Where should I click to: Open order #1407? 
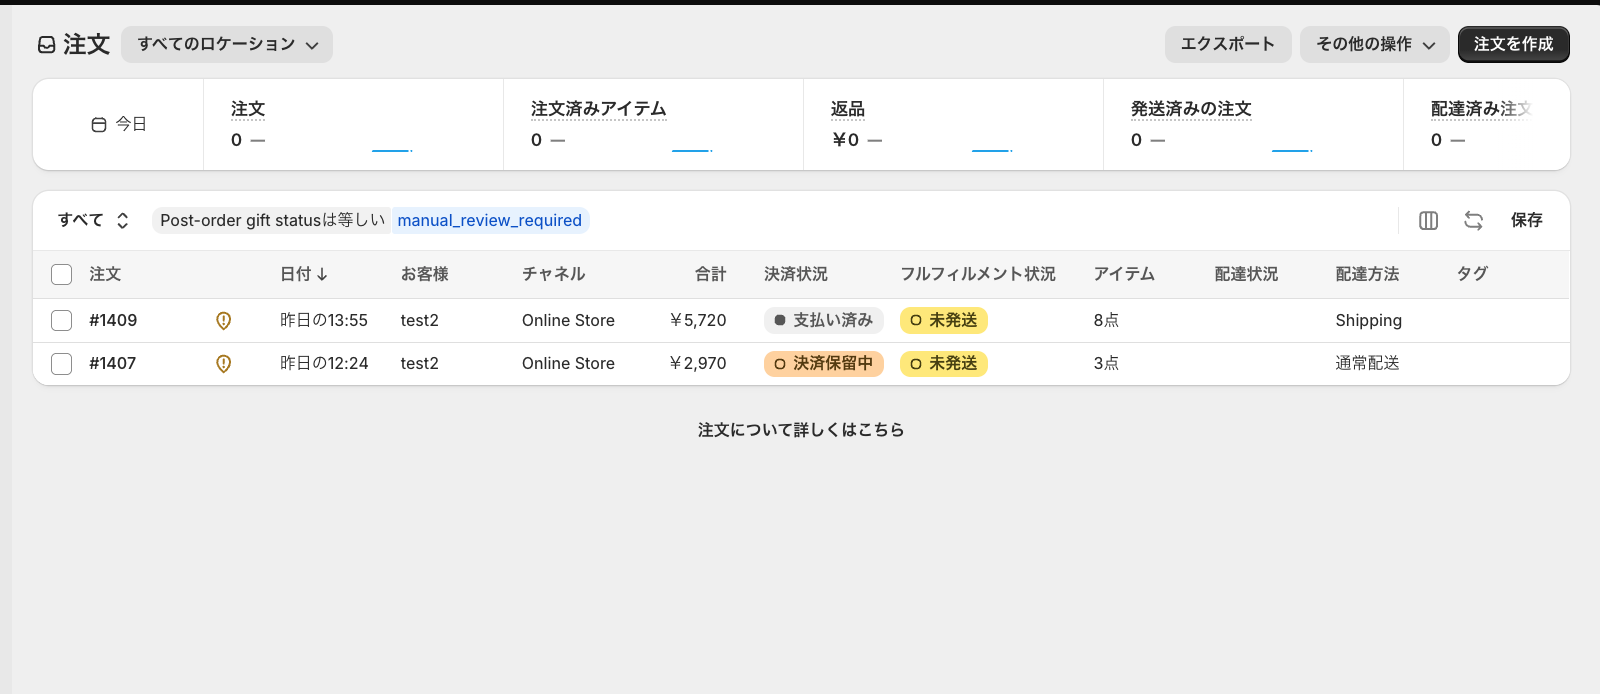tap(113, 363)
